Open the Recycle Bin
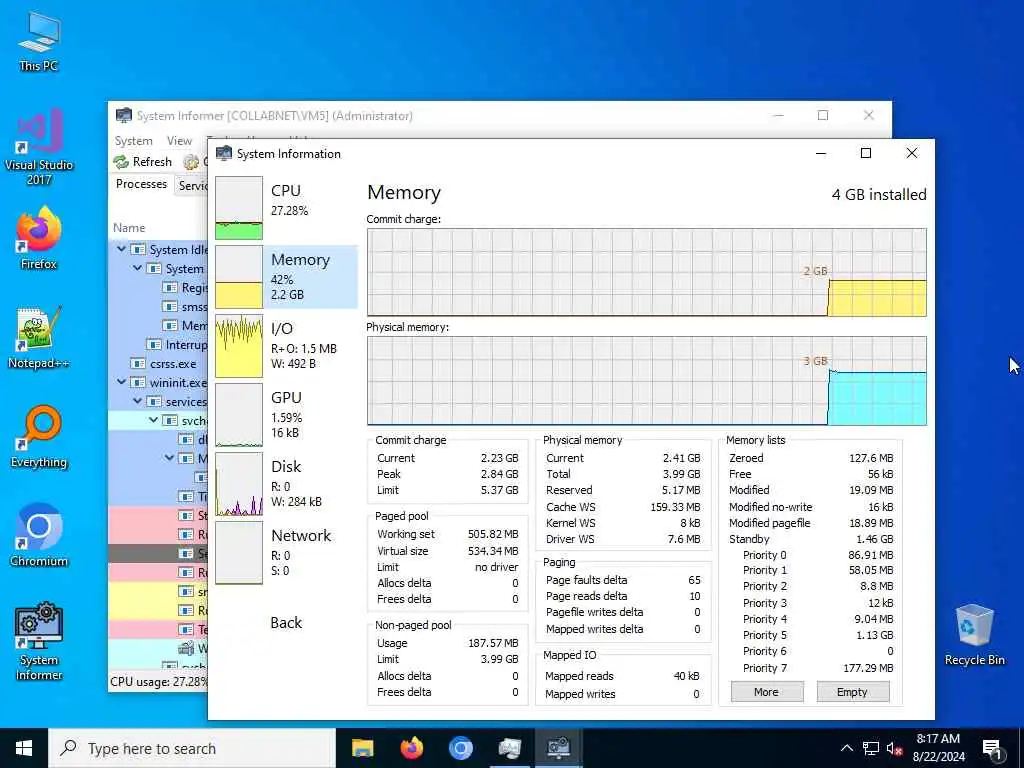1024x768 pixels. coord(974,635)
